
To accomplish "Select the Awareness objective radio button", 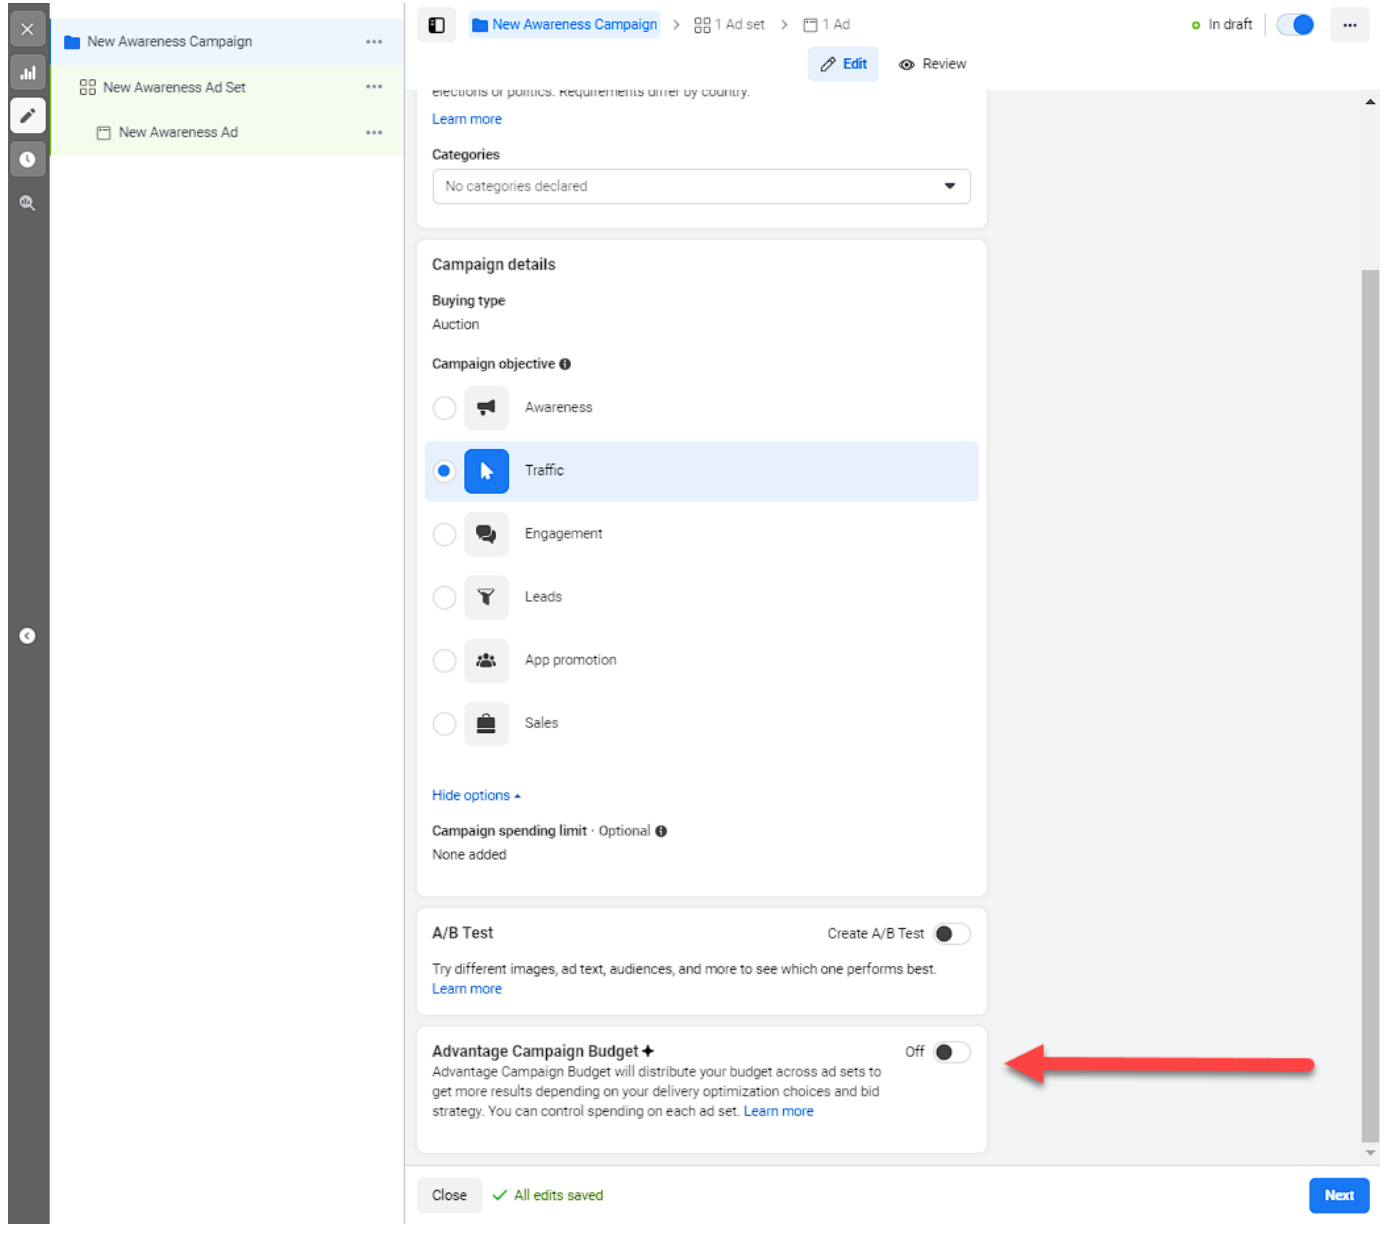I will 444,408.
